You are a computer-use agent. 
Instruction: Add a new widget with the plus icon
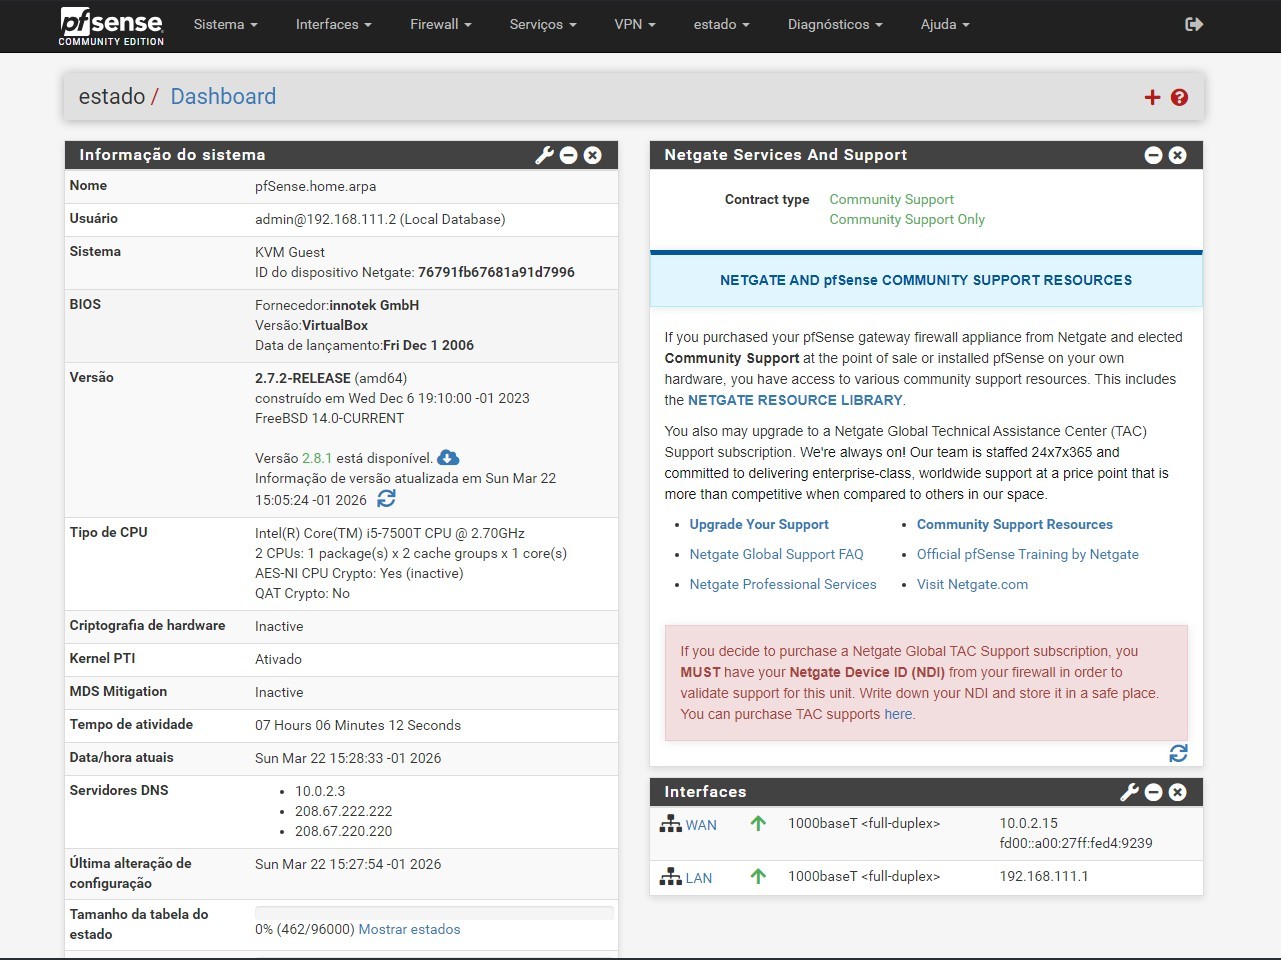(1152, 96)
